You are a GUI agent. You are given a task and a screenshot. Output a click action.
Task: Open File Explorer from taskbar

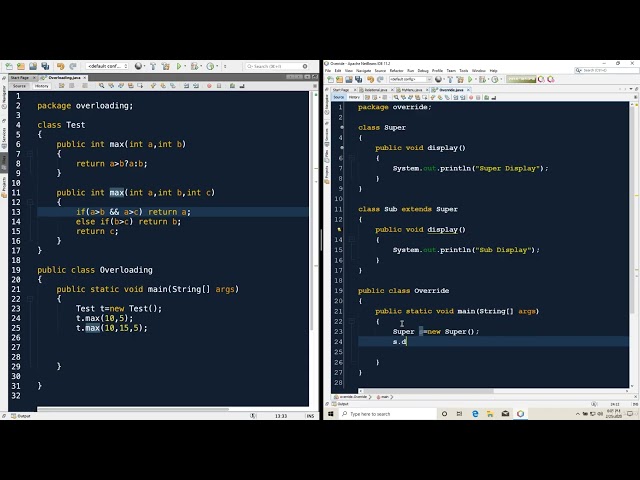[490, 414]
